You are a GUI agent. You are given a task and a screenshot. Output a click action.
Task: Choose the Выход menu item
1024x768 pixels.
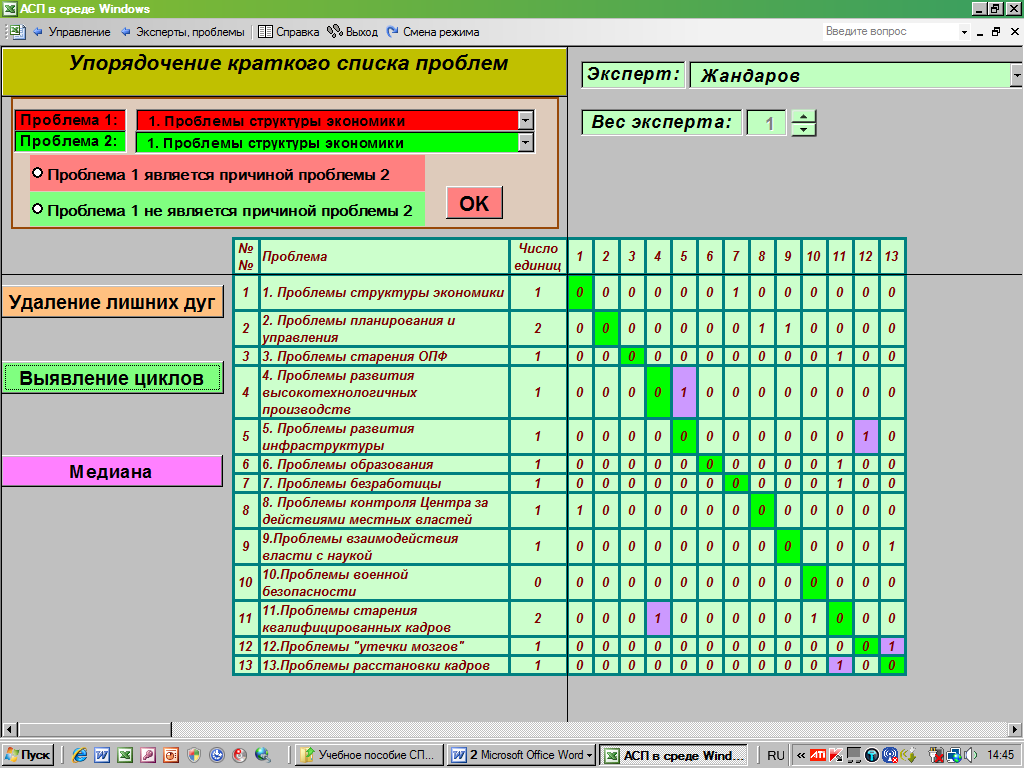click(x=362, y=32)
